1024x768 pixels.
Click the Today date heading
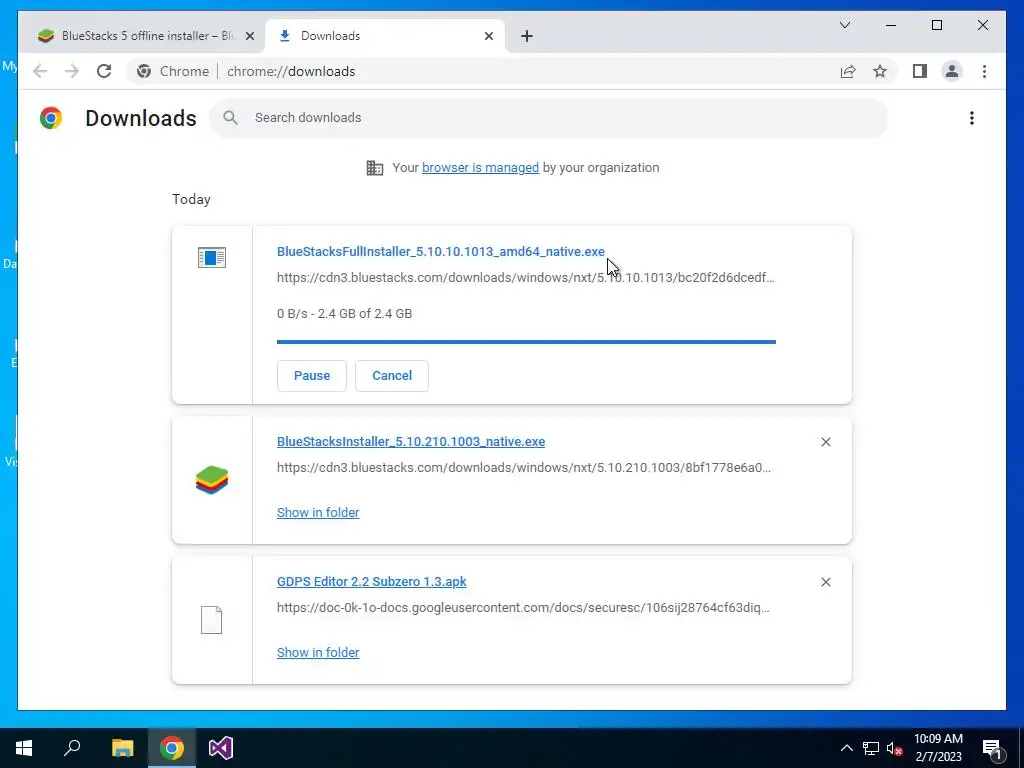[x=191, y=199]
